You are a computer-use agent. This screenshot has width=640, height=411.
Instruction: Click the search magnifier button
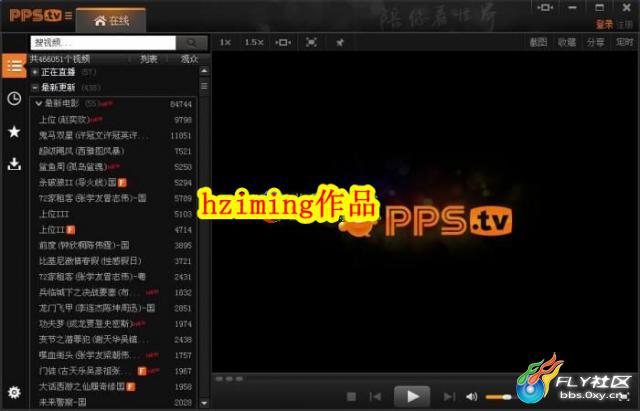click(x=191, y=42)
